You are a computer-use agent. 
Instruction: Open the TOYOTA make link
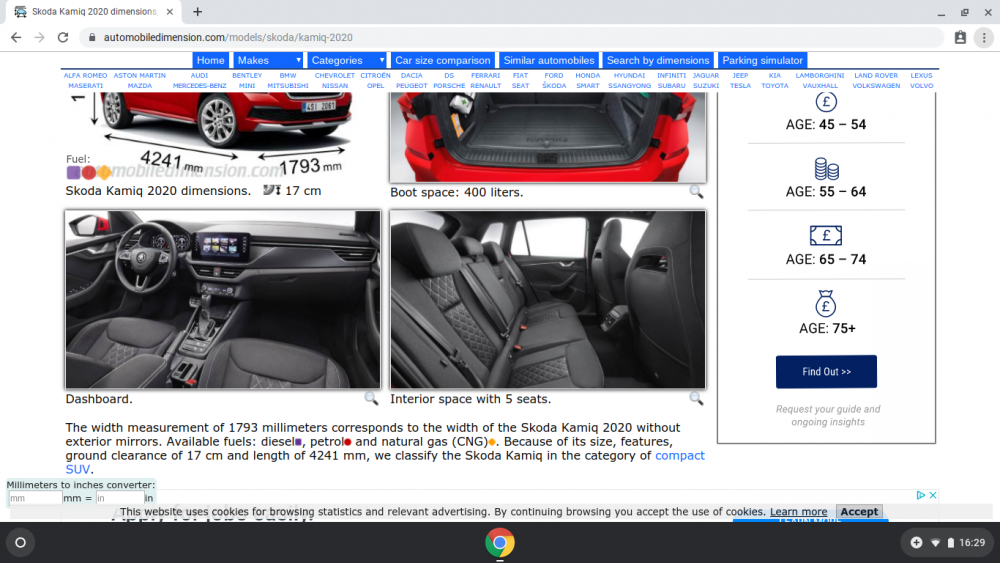pyautogui.click(x=774, y=85)
